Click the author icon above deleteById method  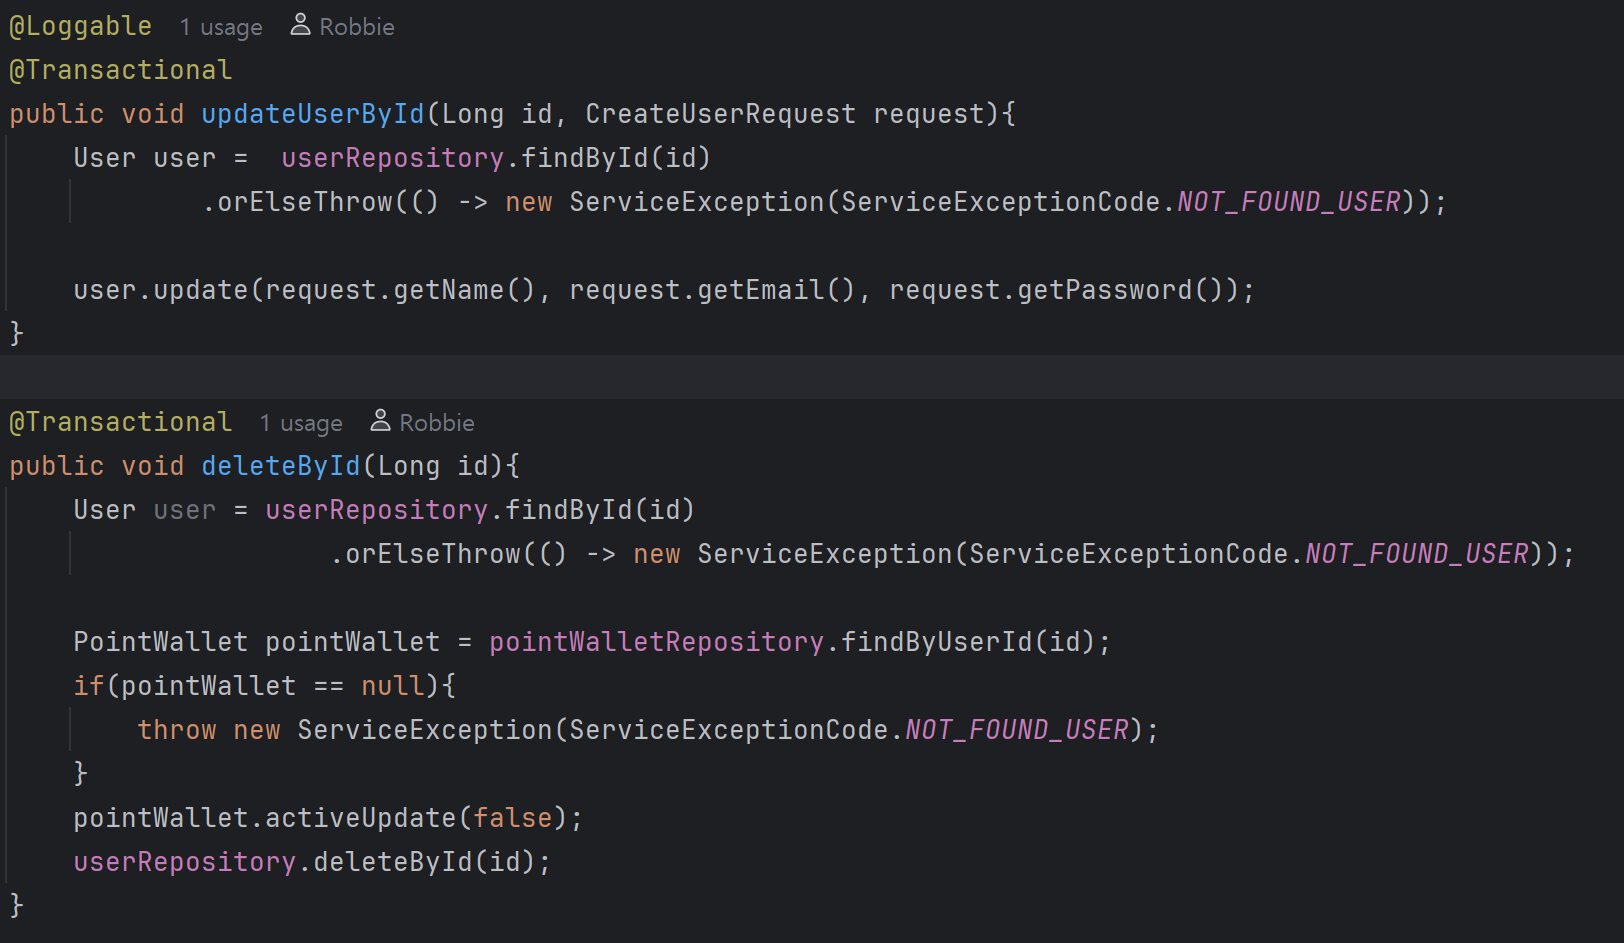(x=380, y=421)
